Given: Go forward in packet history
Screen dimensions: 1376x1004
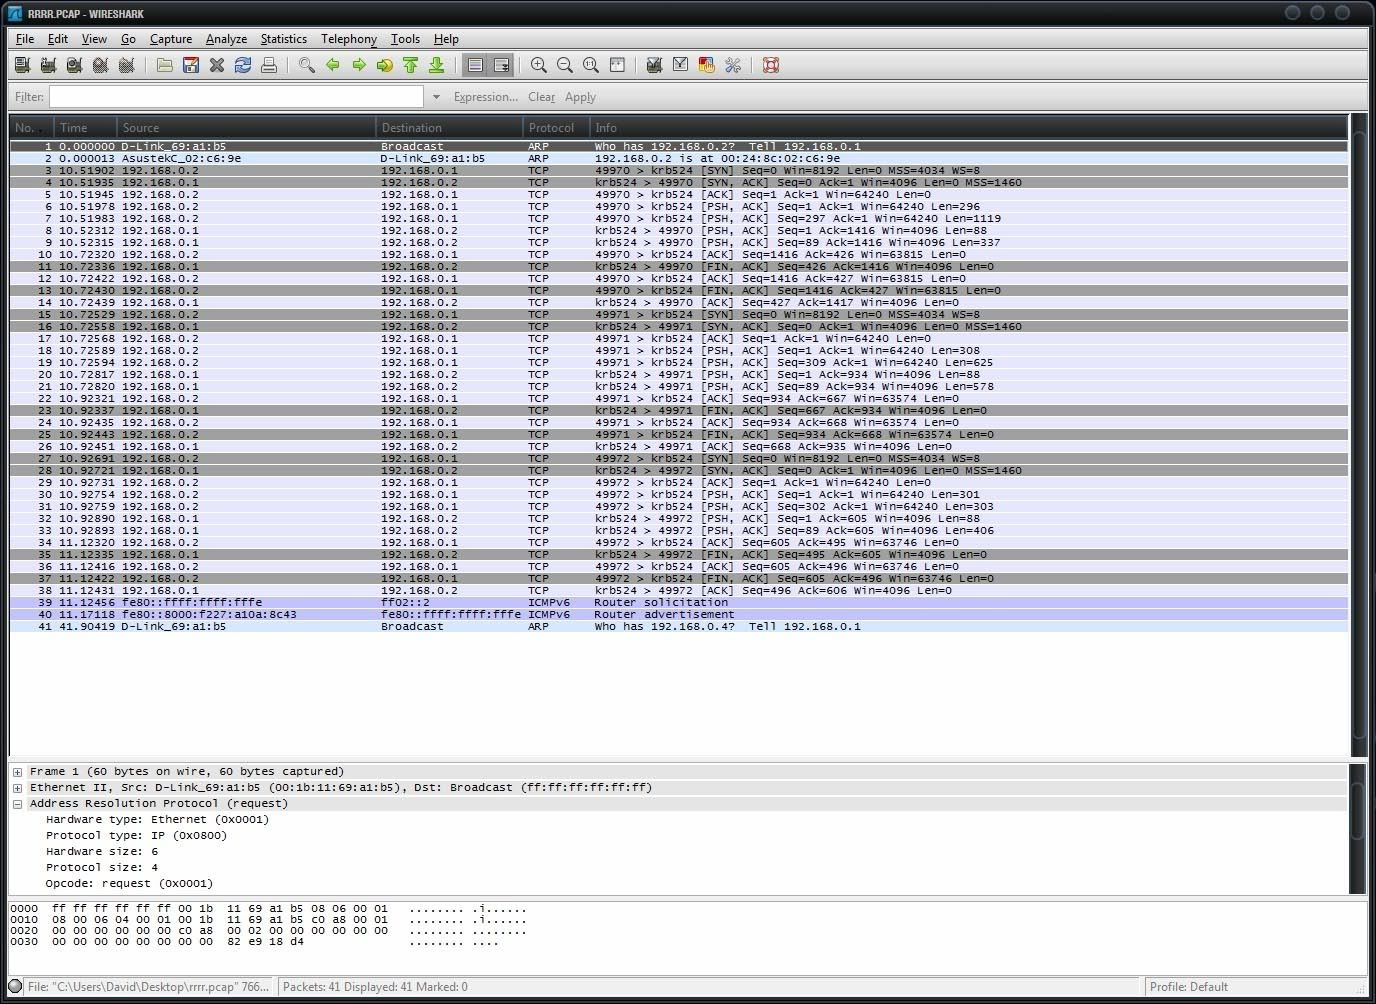Looking at the screenshot, I should [359, 65].
